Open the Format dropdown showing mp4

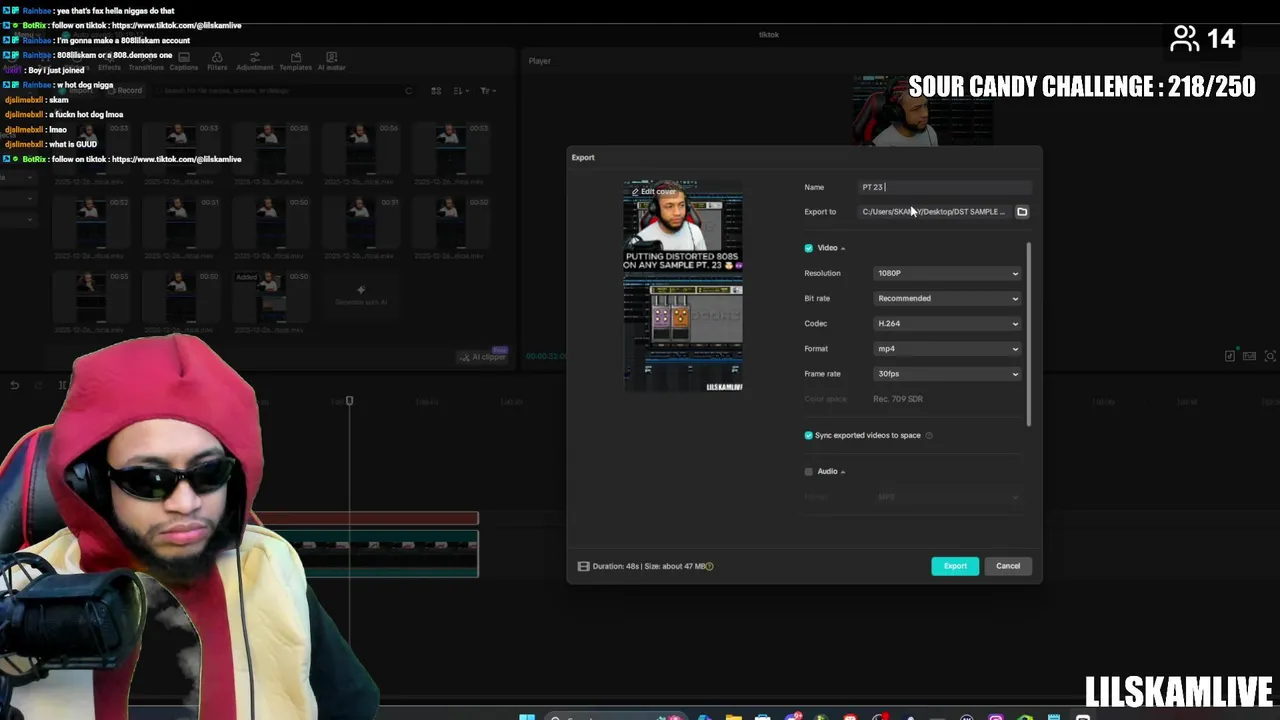(x=948, y=349)
